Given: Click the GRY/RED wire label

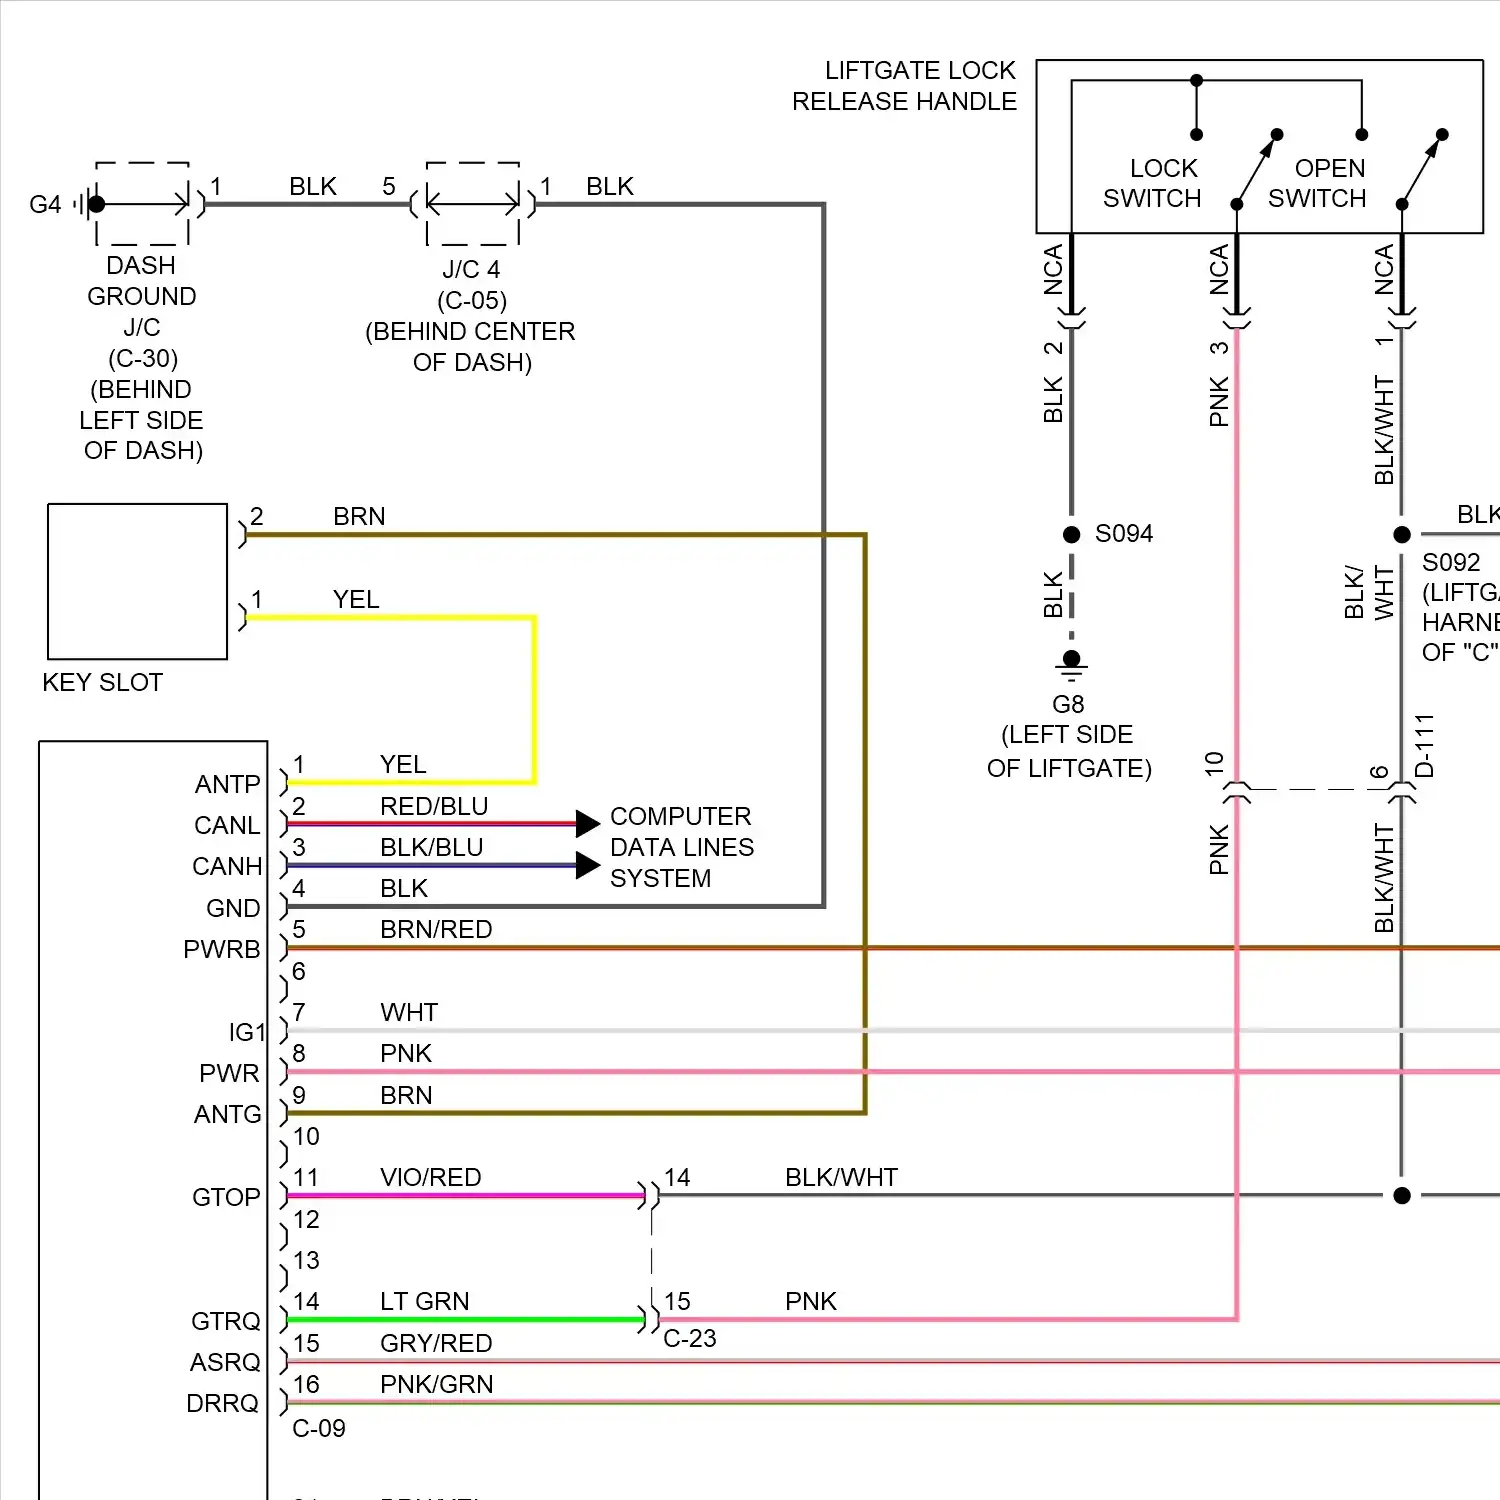Looking at the screenshot, I should pyautogui.click(x=436, y=1343).
